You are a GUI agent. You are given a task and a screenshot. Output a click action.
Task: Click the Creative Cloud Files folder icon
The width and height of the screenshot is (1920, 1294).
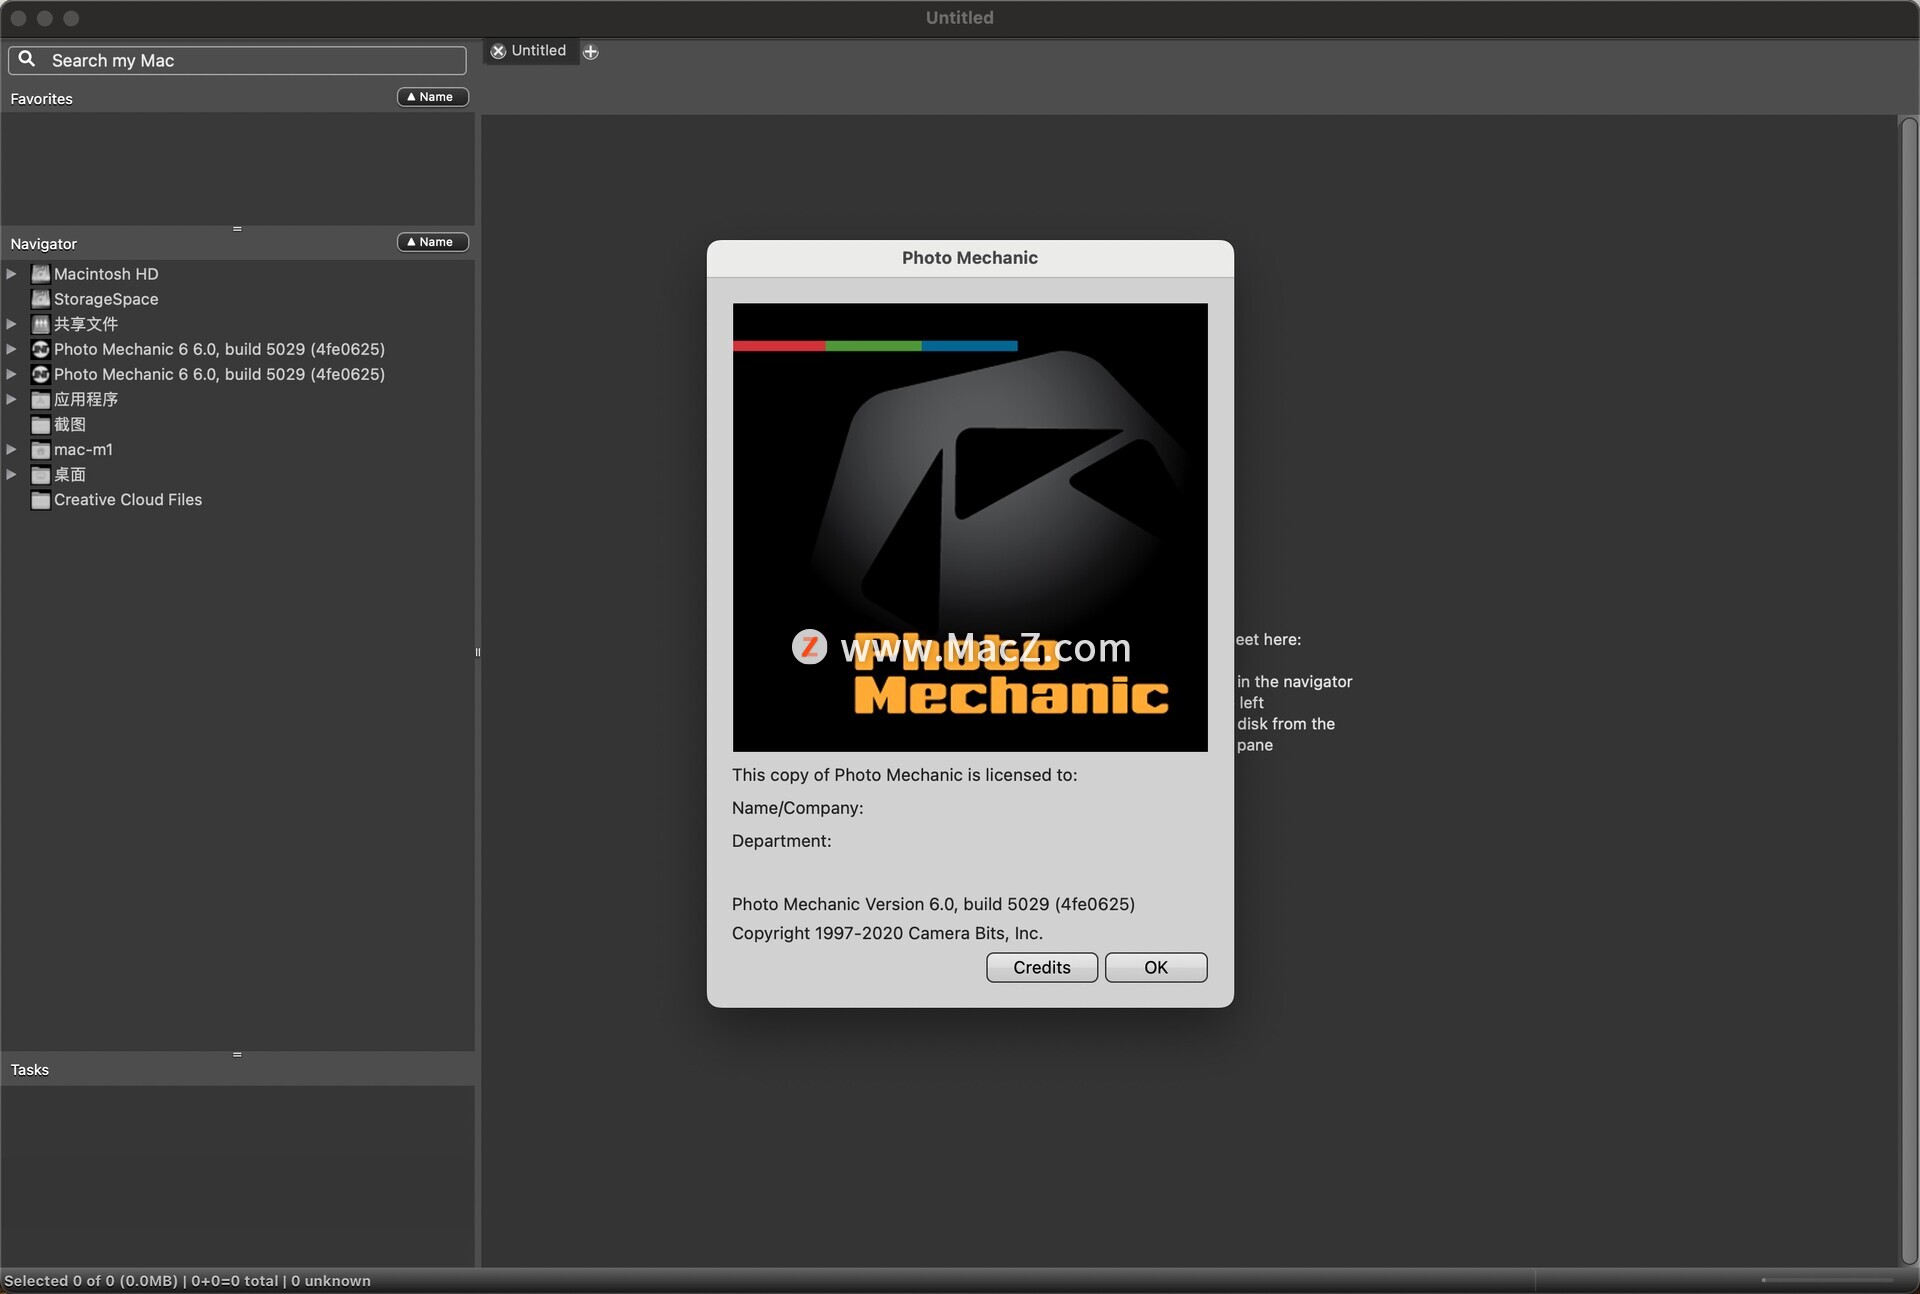coord(40,499)
